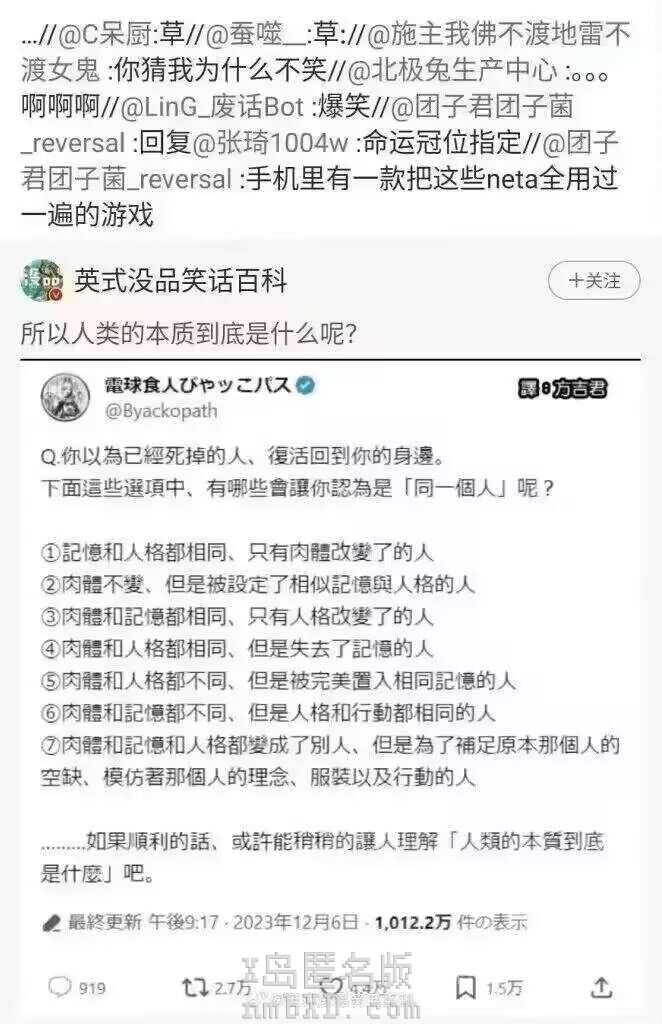Image resolution: width=662 pixels, height=1024 pixels.
Task: Tap the retweet icon showing 2.7万
Action: [194, 987]
